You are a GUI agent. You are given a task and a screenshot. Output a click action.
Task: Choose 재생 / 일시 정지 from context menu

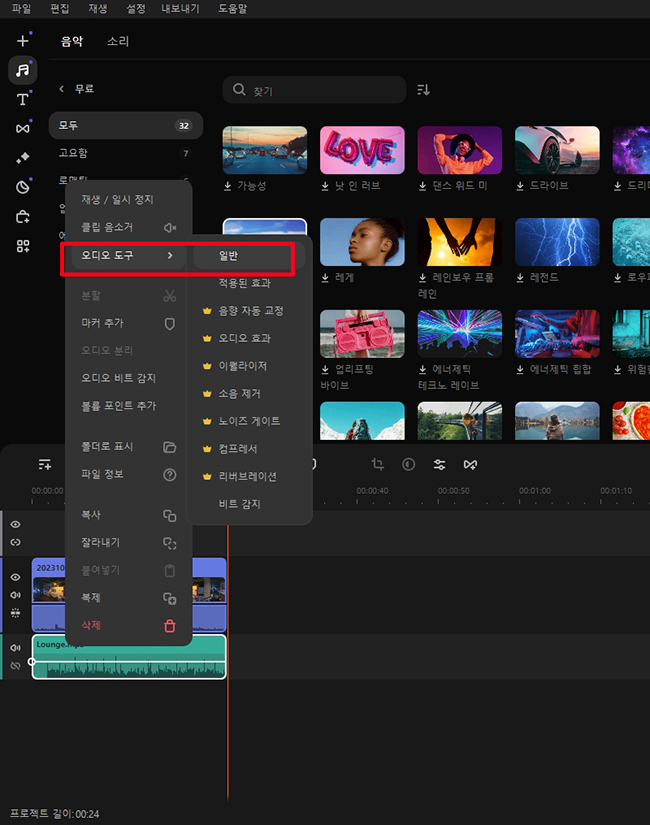pos(128,199)
